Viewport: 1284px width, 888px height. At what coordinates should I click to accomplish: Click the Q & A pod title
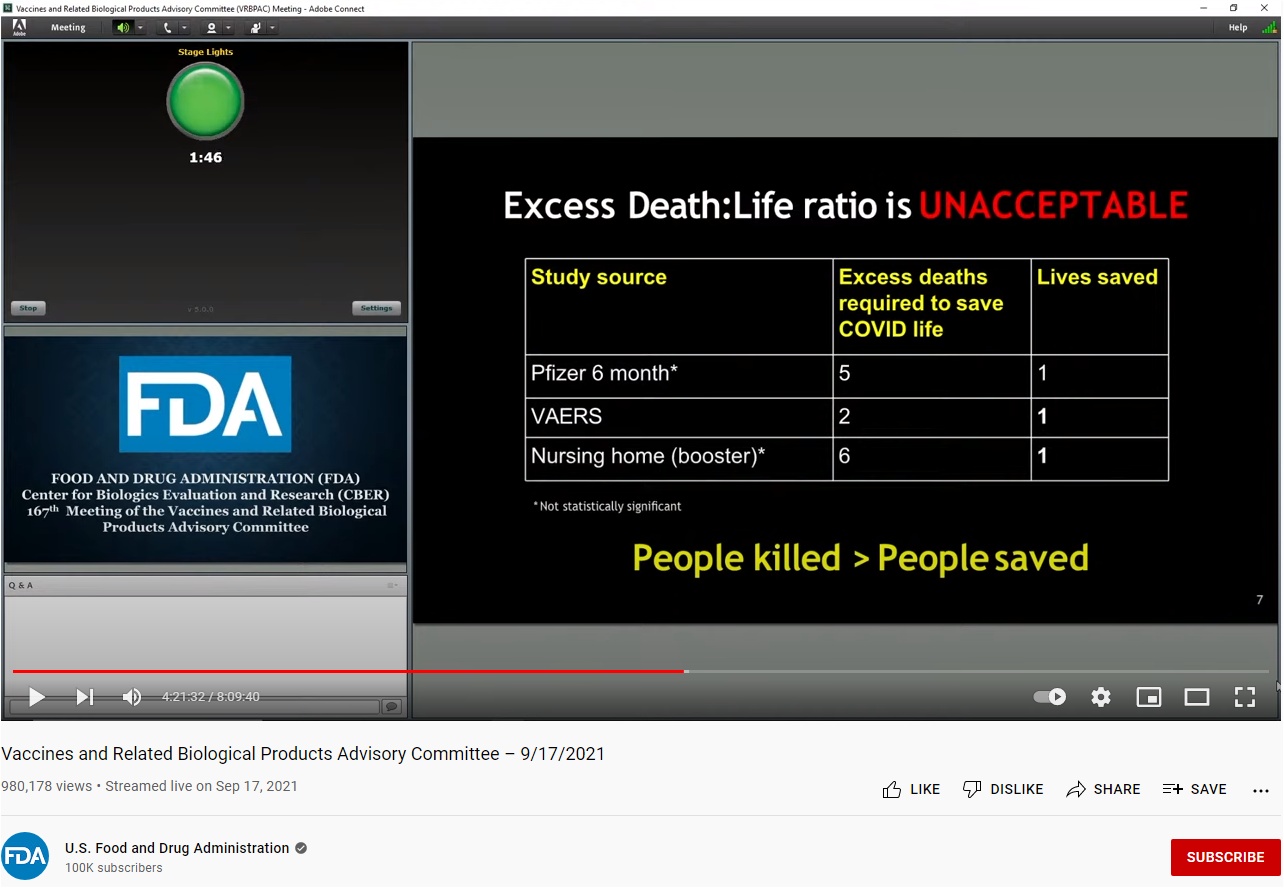pos(20,585)
